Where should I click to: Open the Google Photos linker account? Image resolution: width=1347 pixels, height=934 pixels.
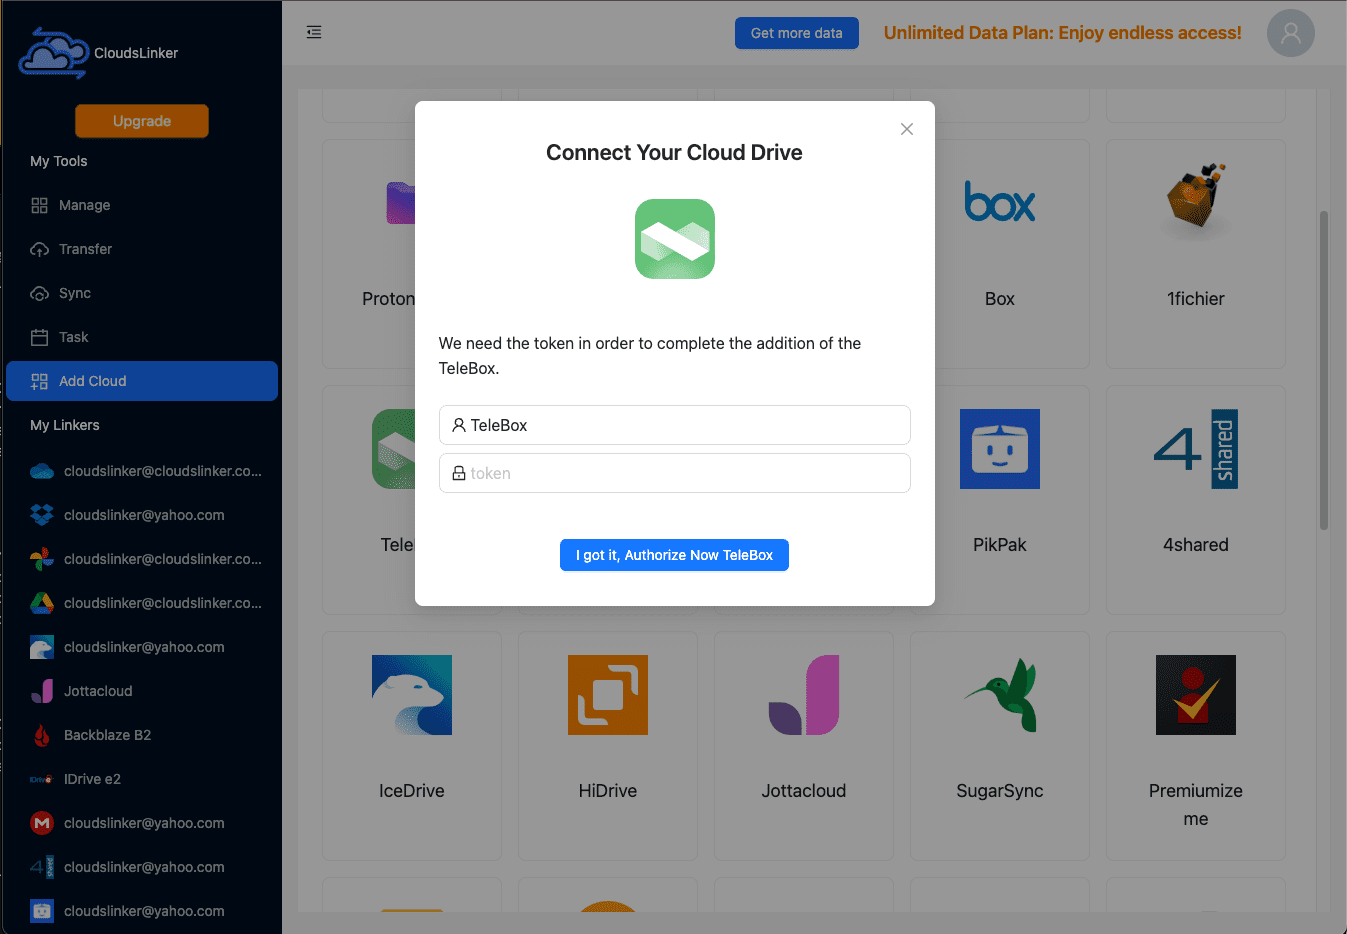[142, 559]
